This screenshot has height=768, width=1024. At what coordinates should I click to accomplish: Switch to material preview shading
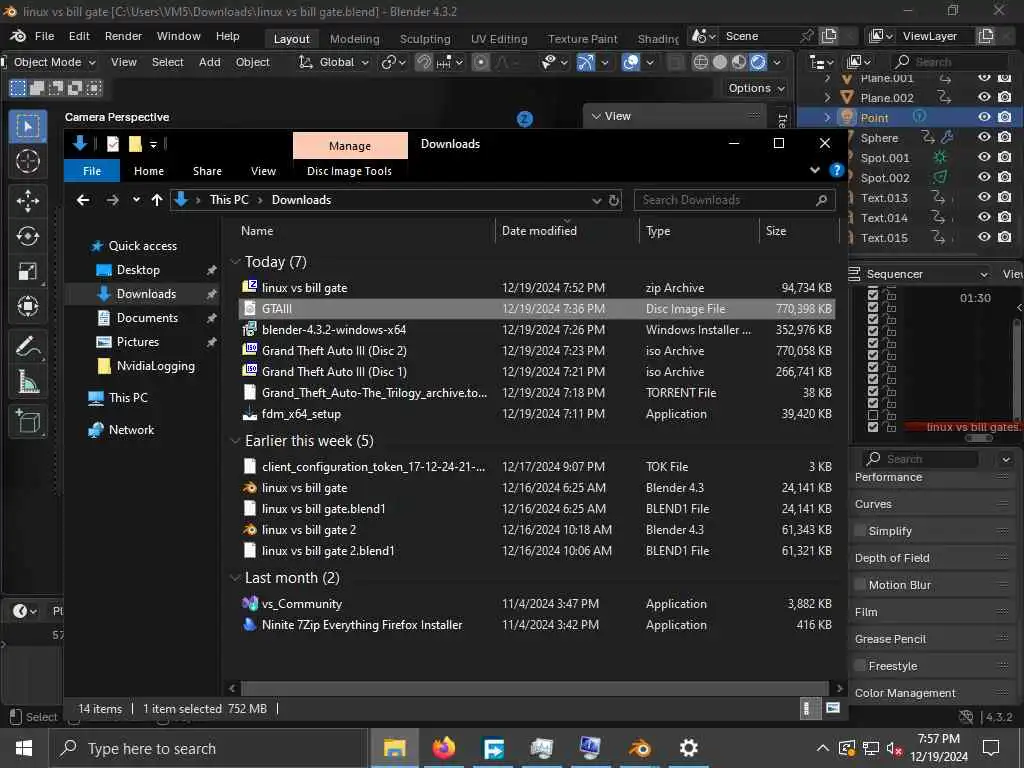739,63
